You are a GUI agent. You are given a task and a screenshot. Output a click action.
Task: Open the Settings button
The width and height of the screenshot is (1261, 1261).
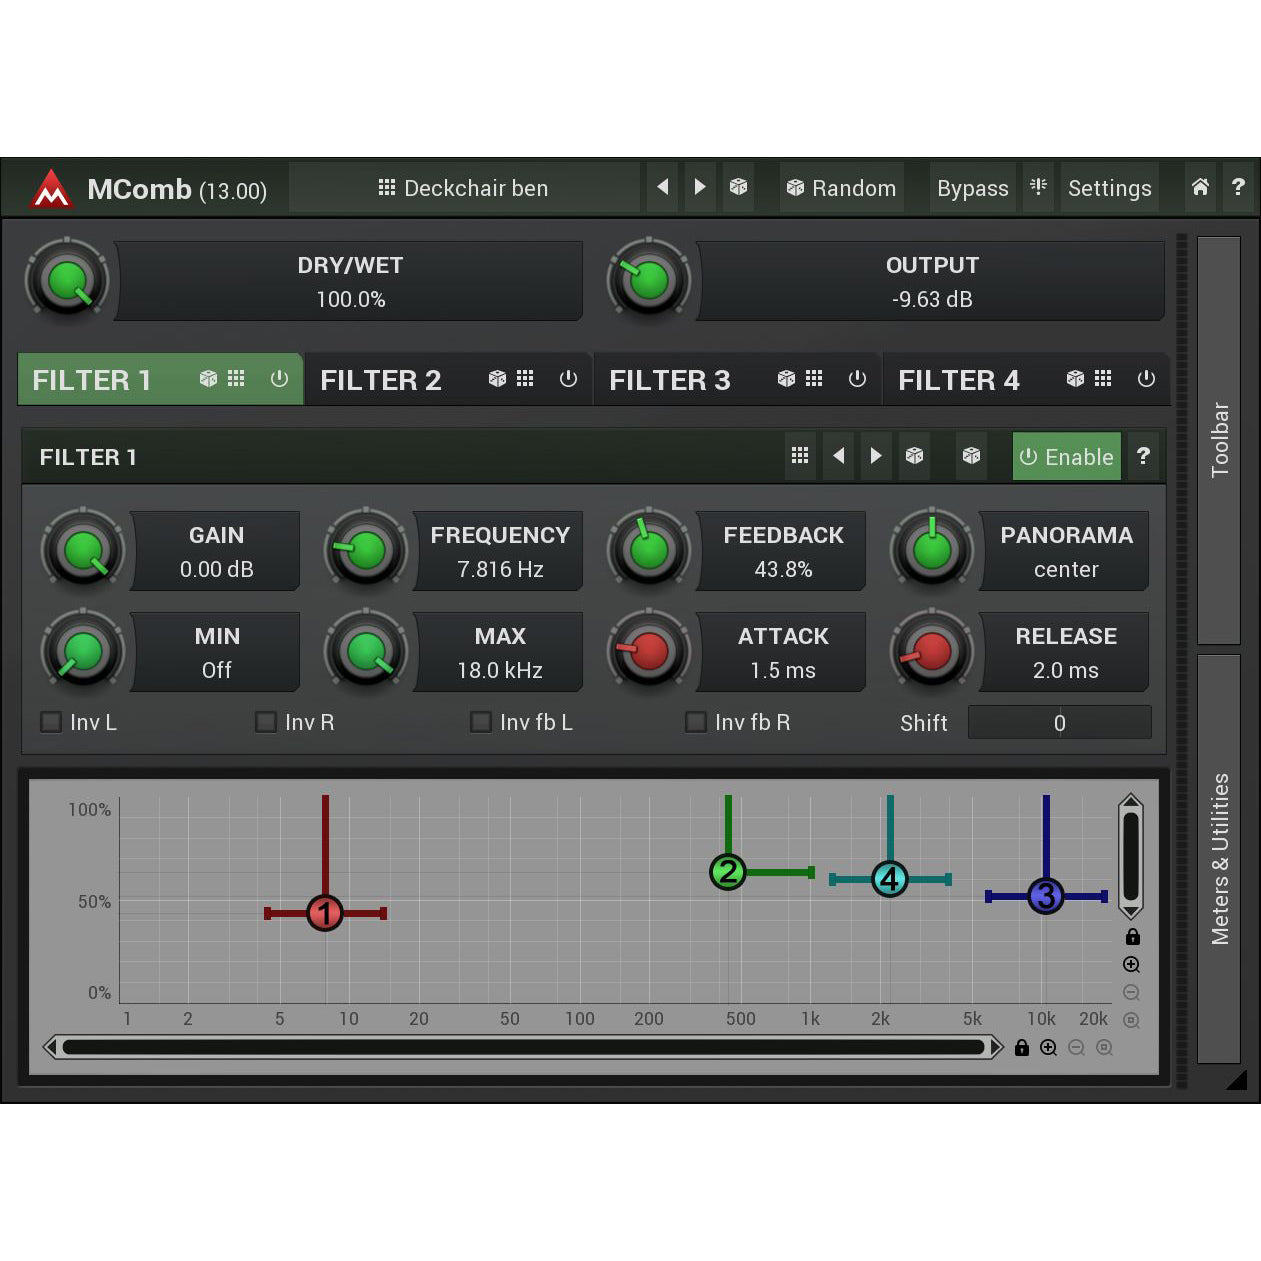click(x=1109, y=188)
